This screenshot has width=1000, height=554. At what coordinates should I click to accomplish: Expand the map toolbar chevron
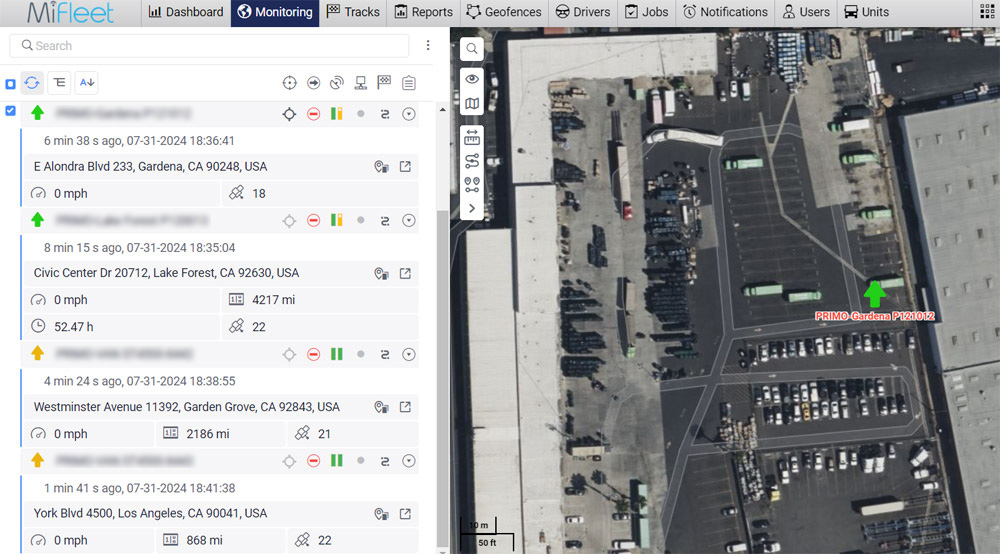tap(472, 208)
